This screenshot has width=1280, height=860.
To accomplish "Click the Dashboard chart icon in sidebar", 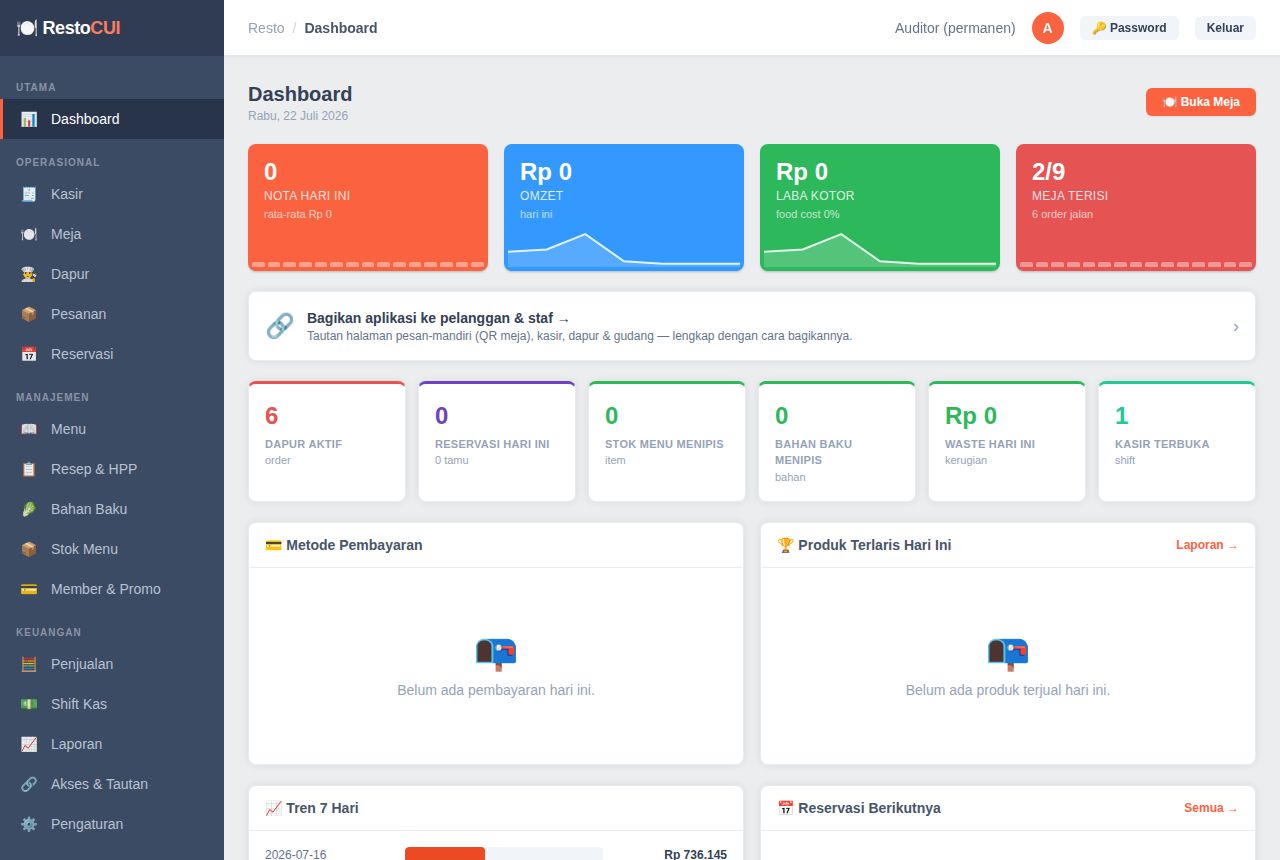I will 29,119.
